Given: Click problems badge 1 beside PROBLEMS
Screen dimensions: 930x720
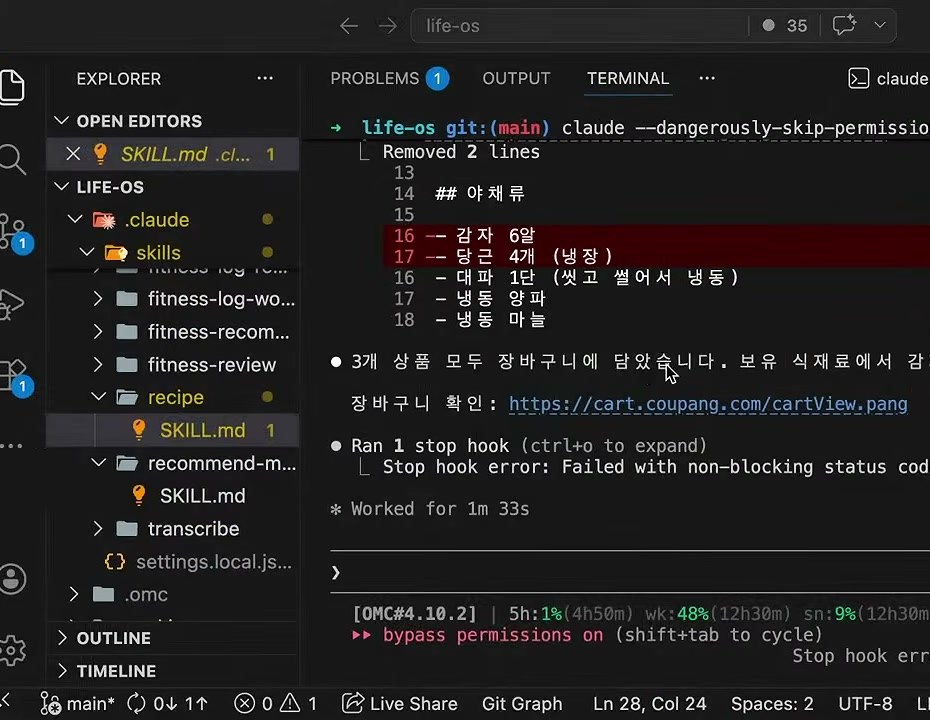Looking at the screenshot, I should pyautogui.click(x=437, y=78).
